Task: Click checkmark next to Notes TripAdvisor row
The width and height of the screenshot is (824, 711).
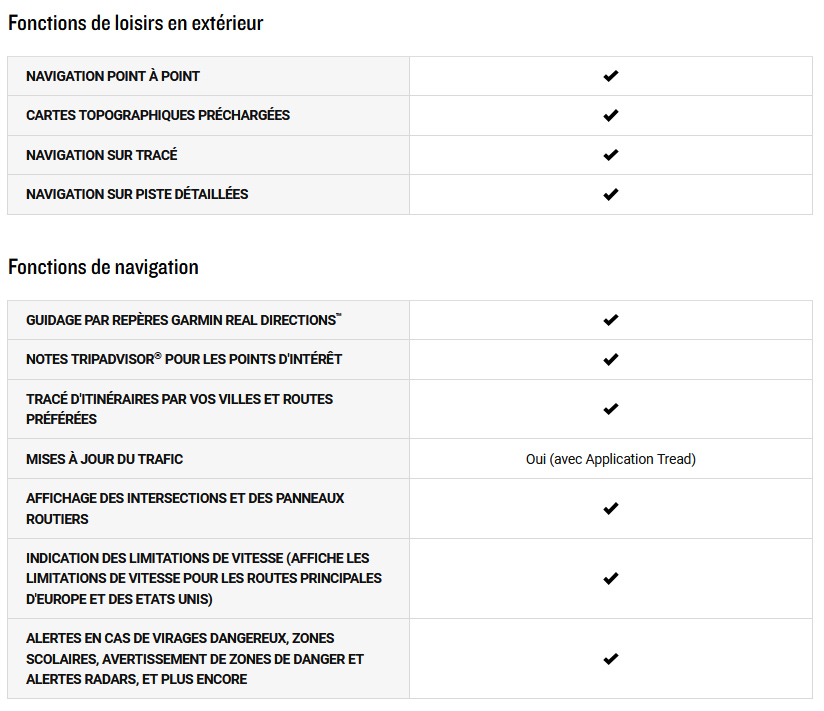Action: point(611,359)
